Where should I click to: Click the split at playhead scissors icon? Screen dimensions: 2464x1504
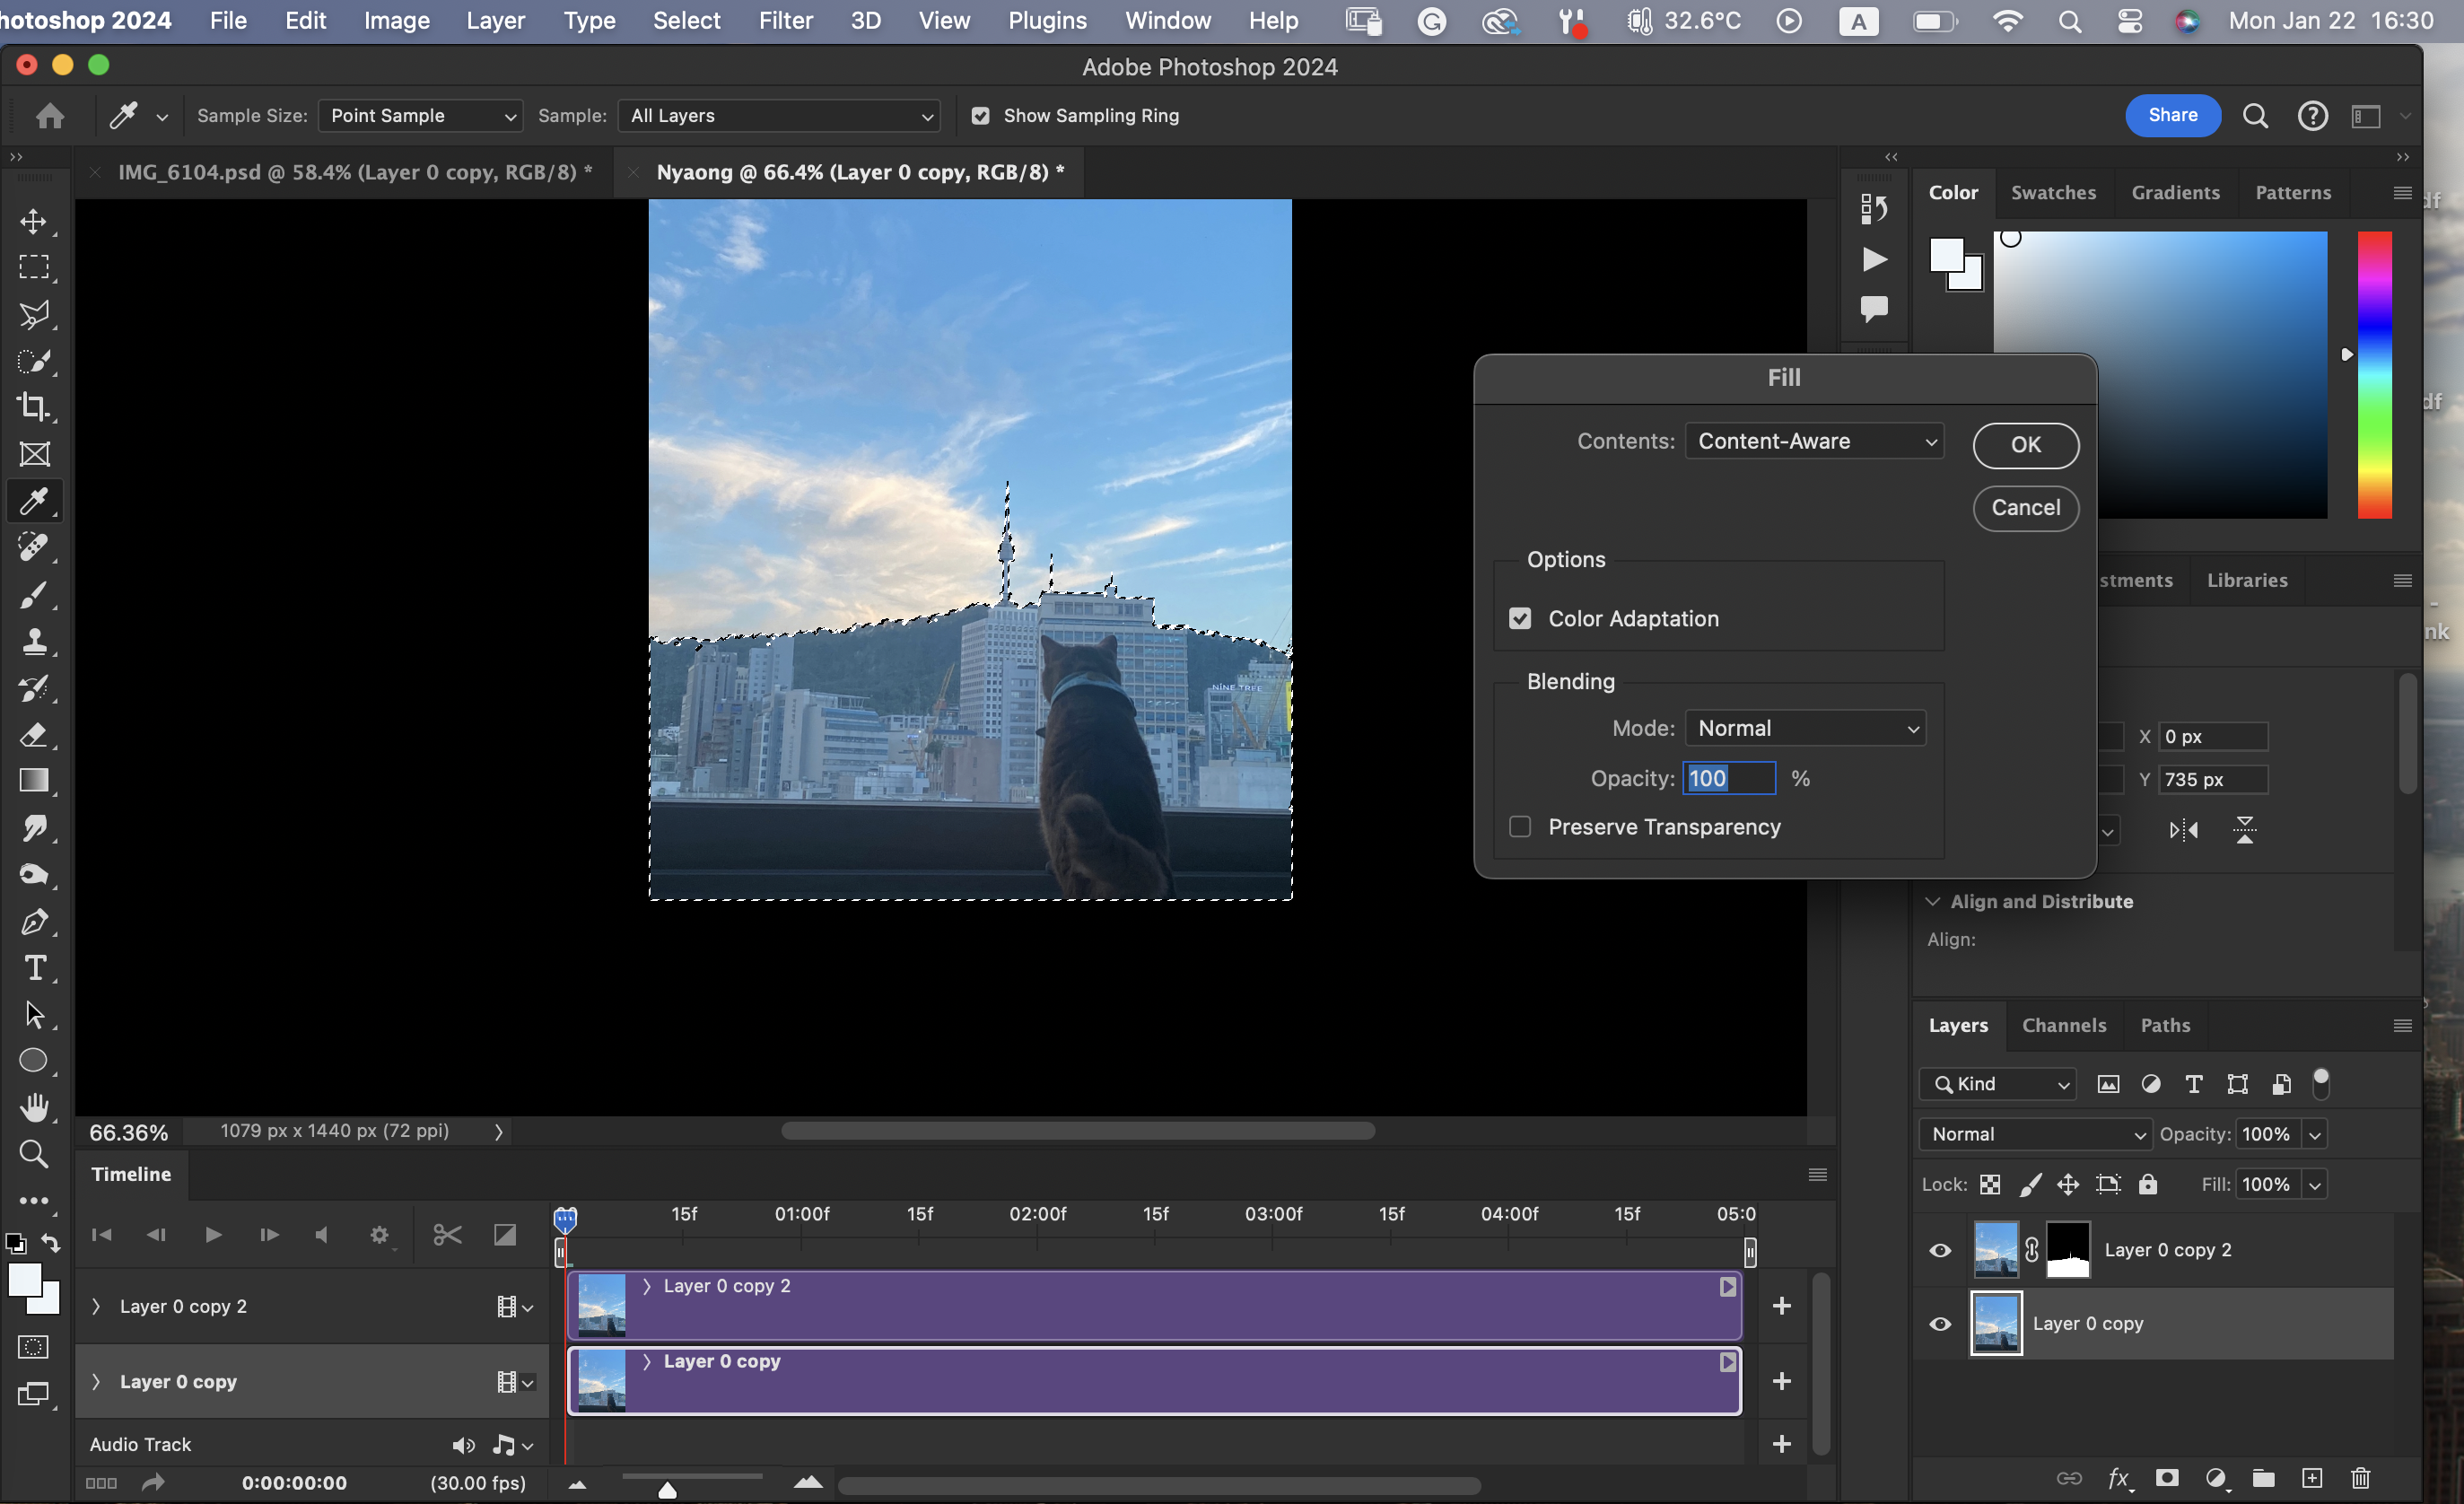(447, 1235)
